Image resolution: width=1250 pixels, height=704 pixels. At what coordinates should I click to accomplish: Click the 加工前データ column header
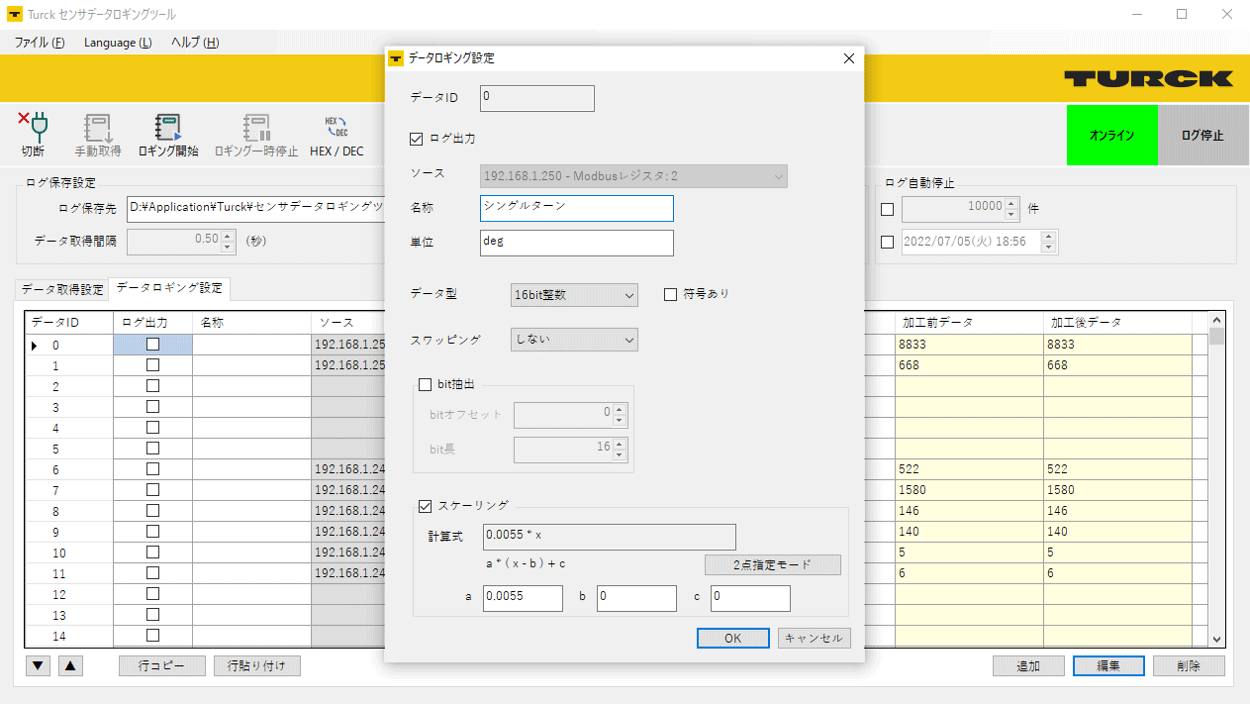(969, 323)
